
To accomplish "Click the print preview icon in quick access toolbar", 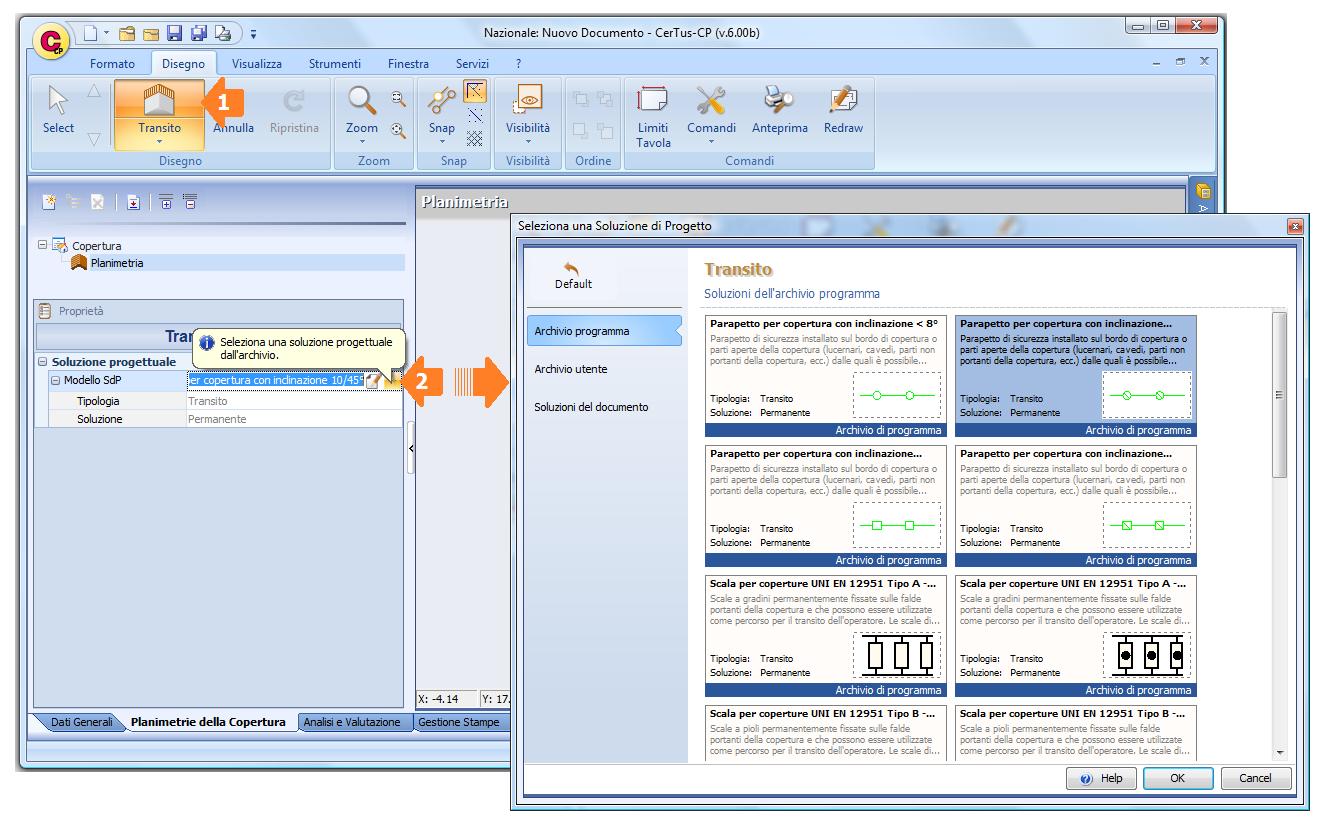I will click(222, 34).
